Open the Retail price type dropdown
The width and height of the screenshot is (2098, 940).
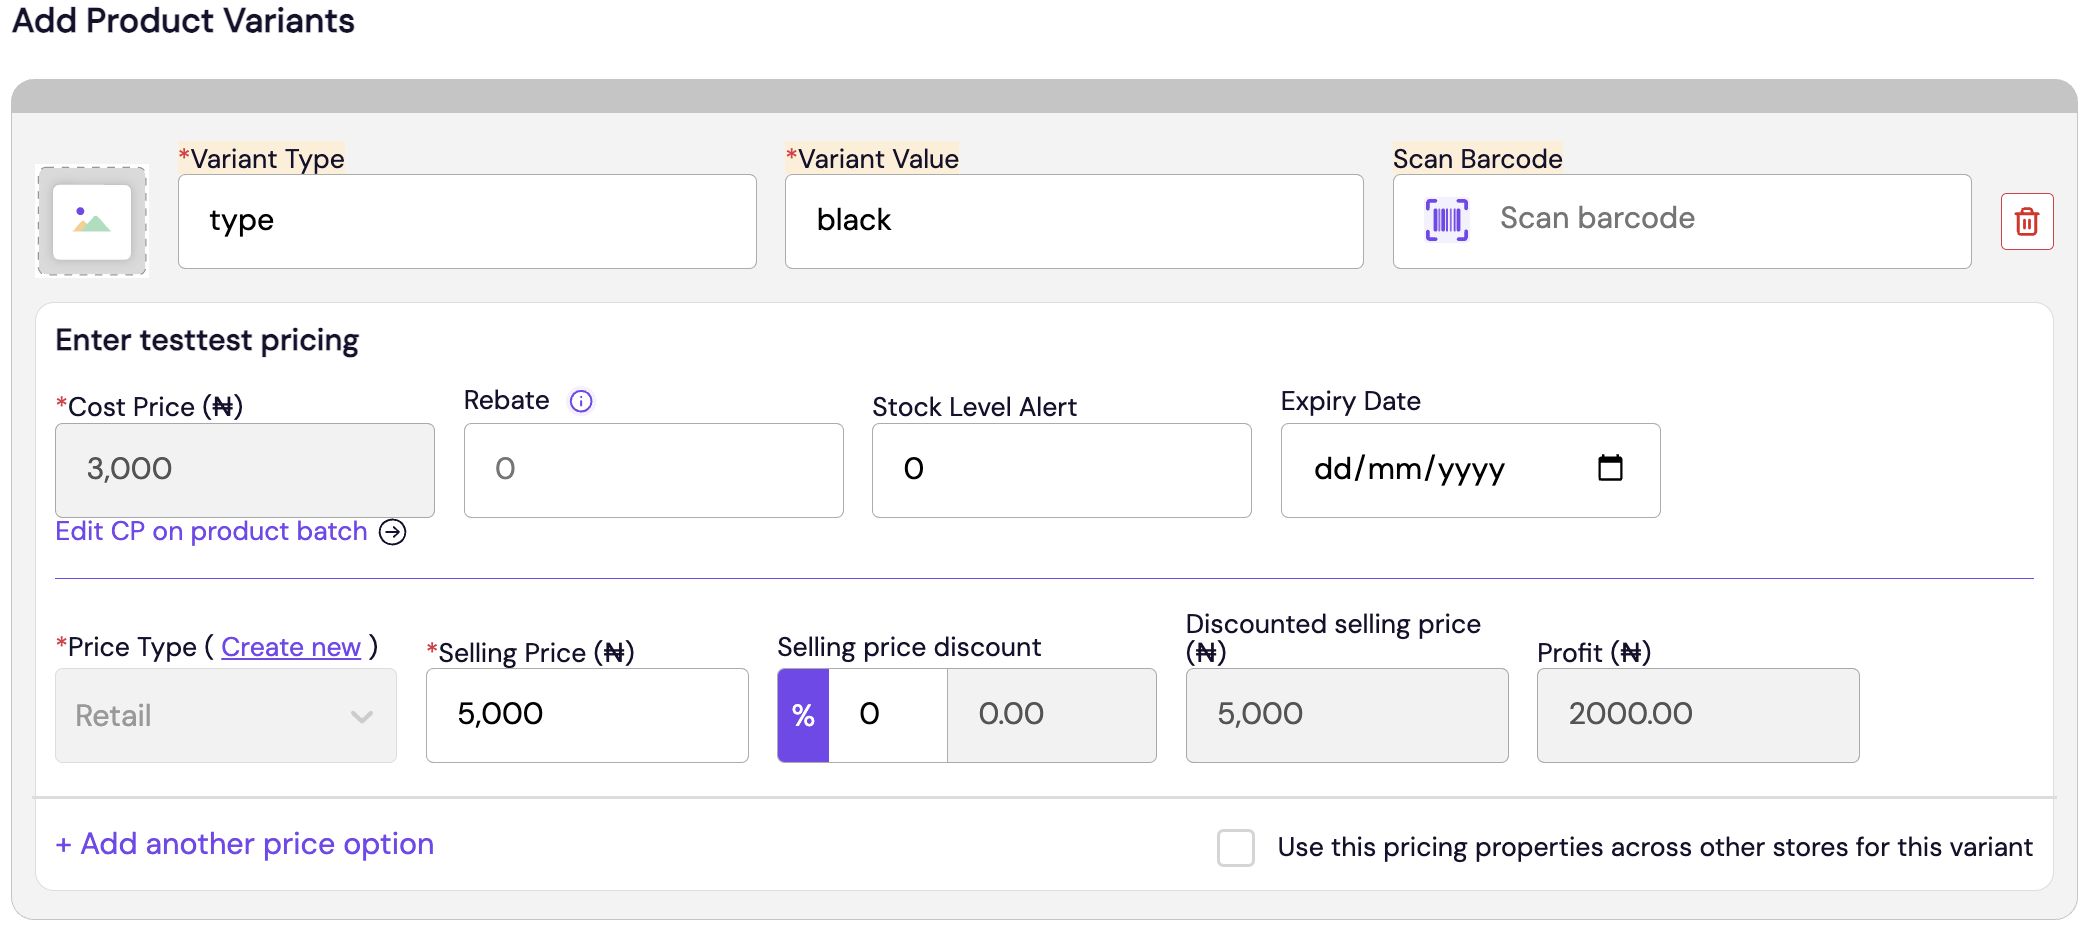(226, 715)
